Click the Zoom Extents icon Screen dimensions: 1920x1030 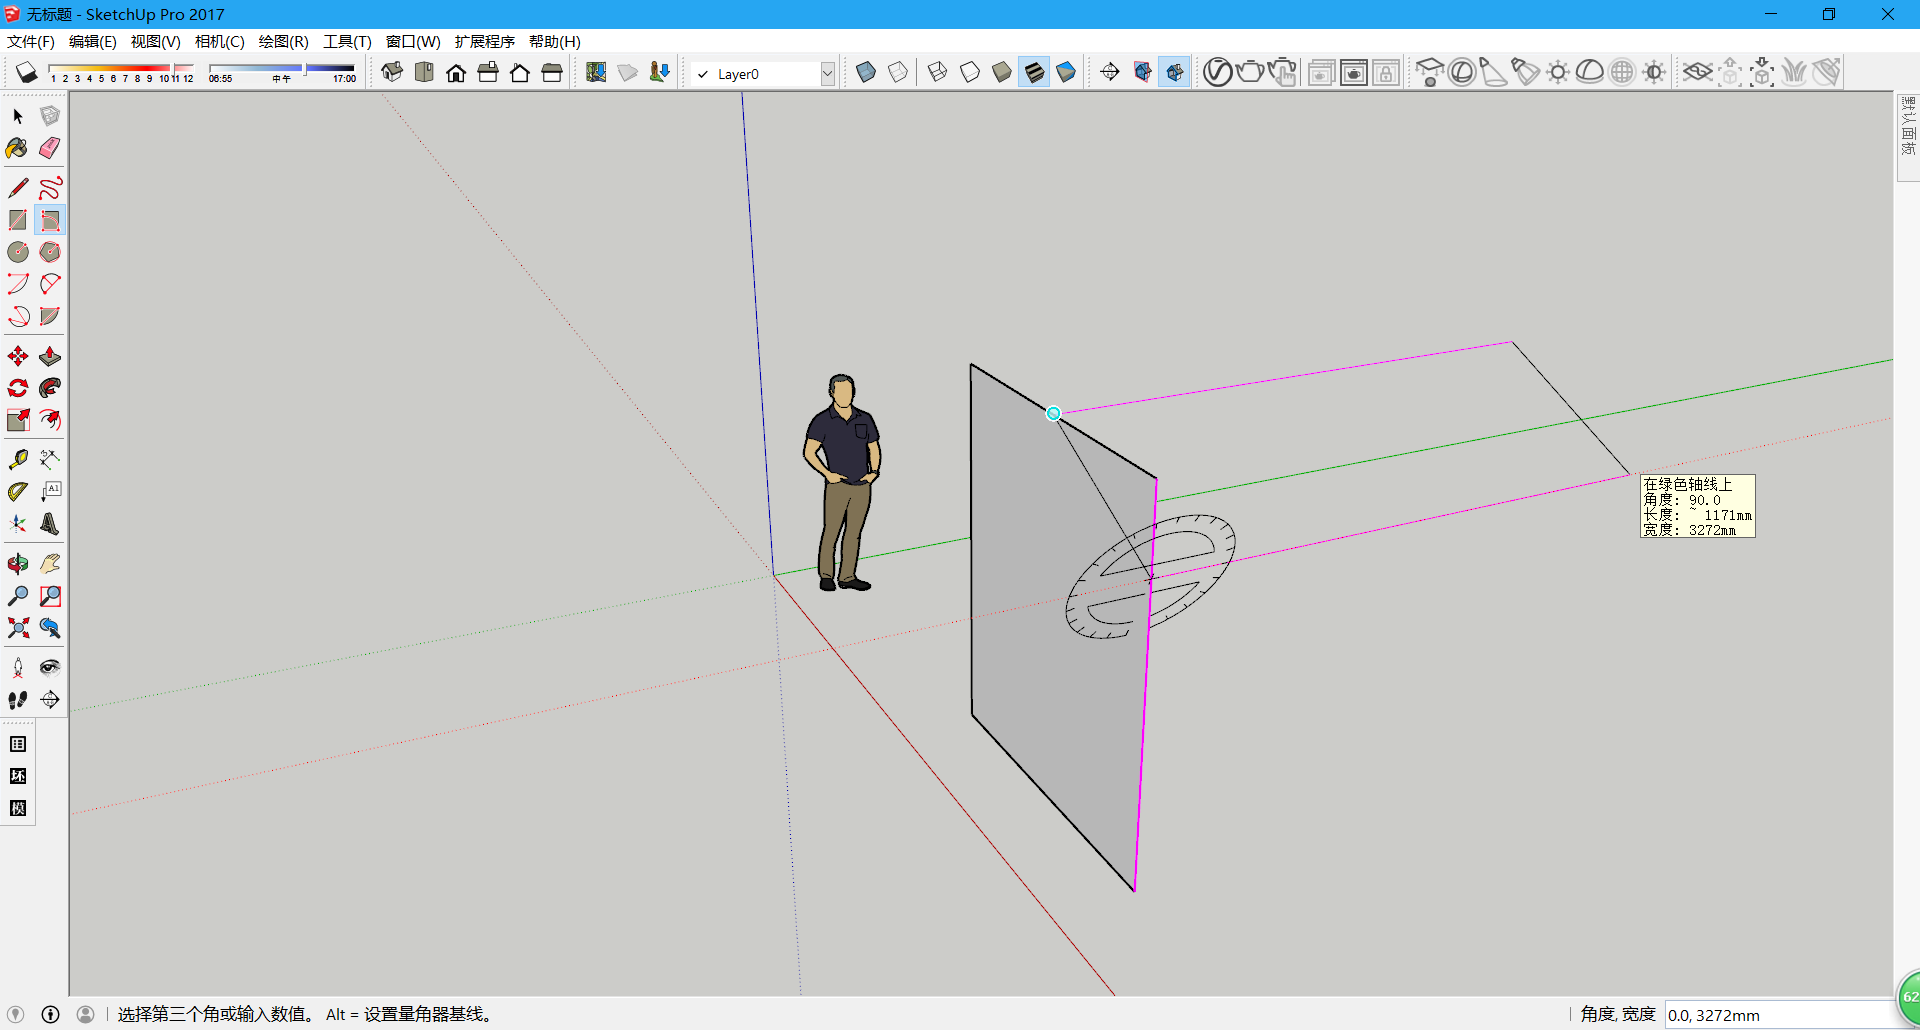(18, 628)
